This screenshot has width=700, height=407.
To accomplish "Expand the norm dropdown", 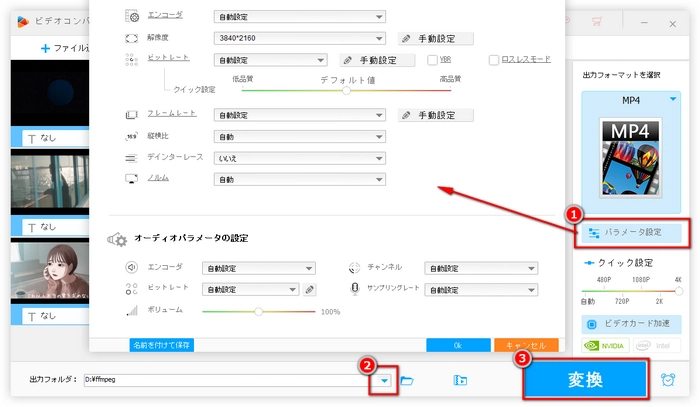I will pyautogui.click(x=300, y=179).
